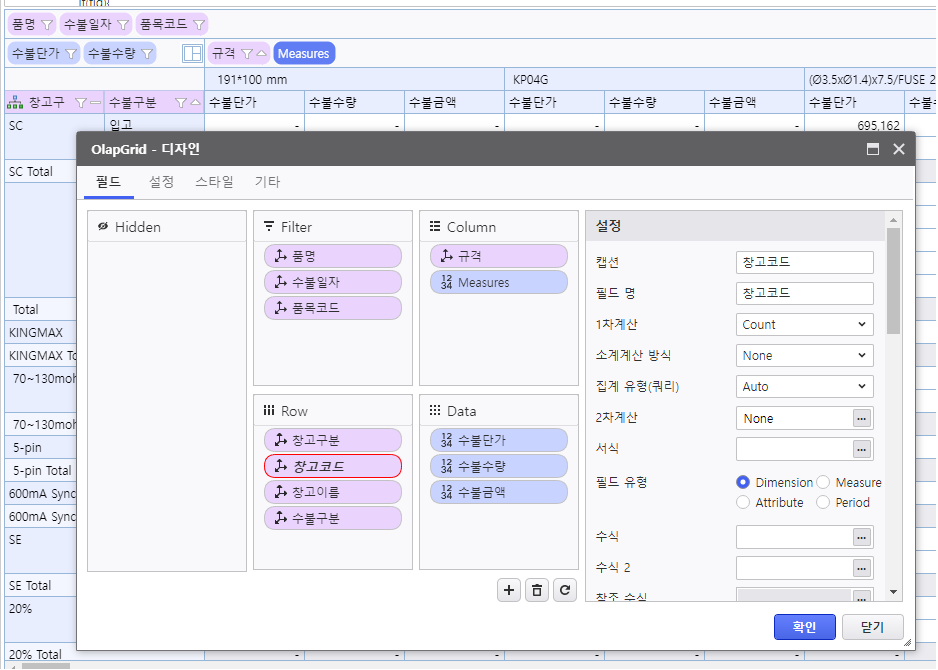Select 창고구분 field in Row area
Image resolution: width=938 pixels, height=670 pixels.
tap(333, 440)
